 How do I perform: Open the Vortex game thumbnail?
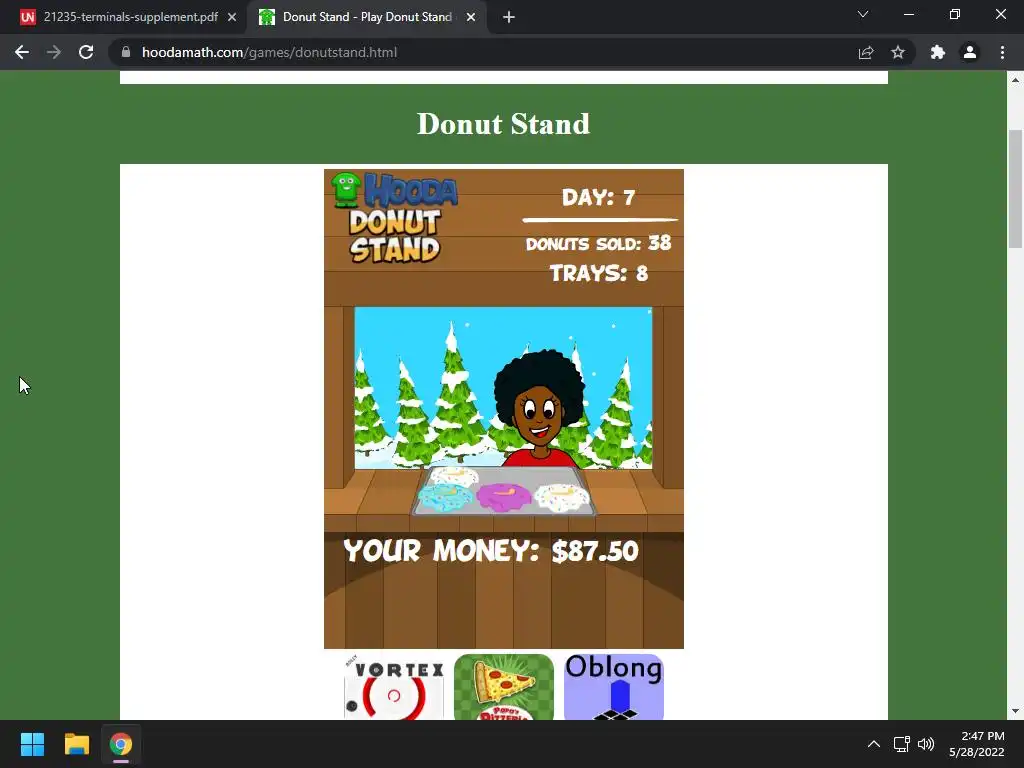click(x=394, y=687)
